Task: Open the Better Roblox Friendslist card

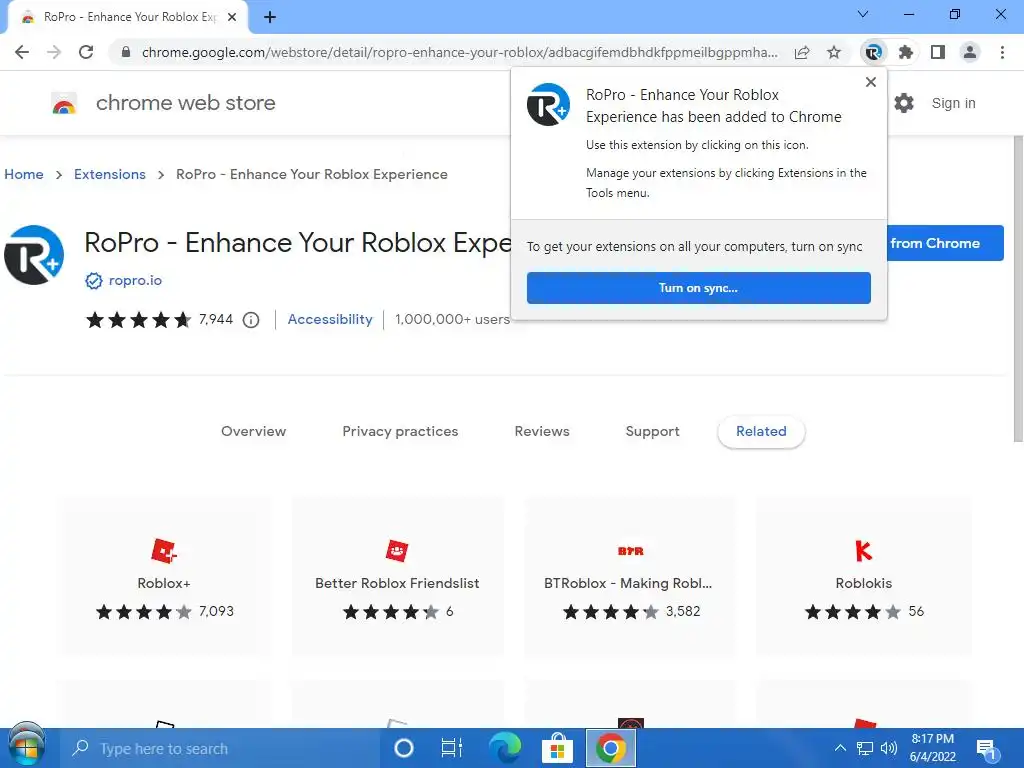Action: 397,576
